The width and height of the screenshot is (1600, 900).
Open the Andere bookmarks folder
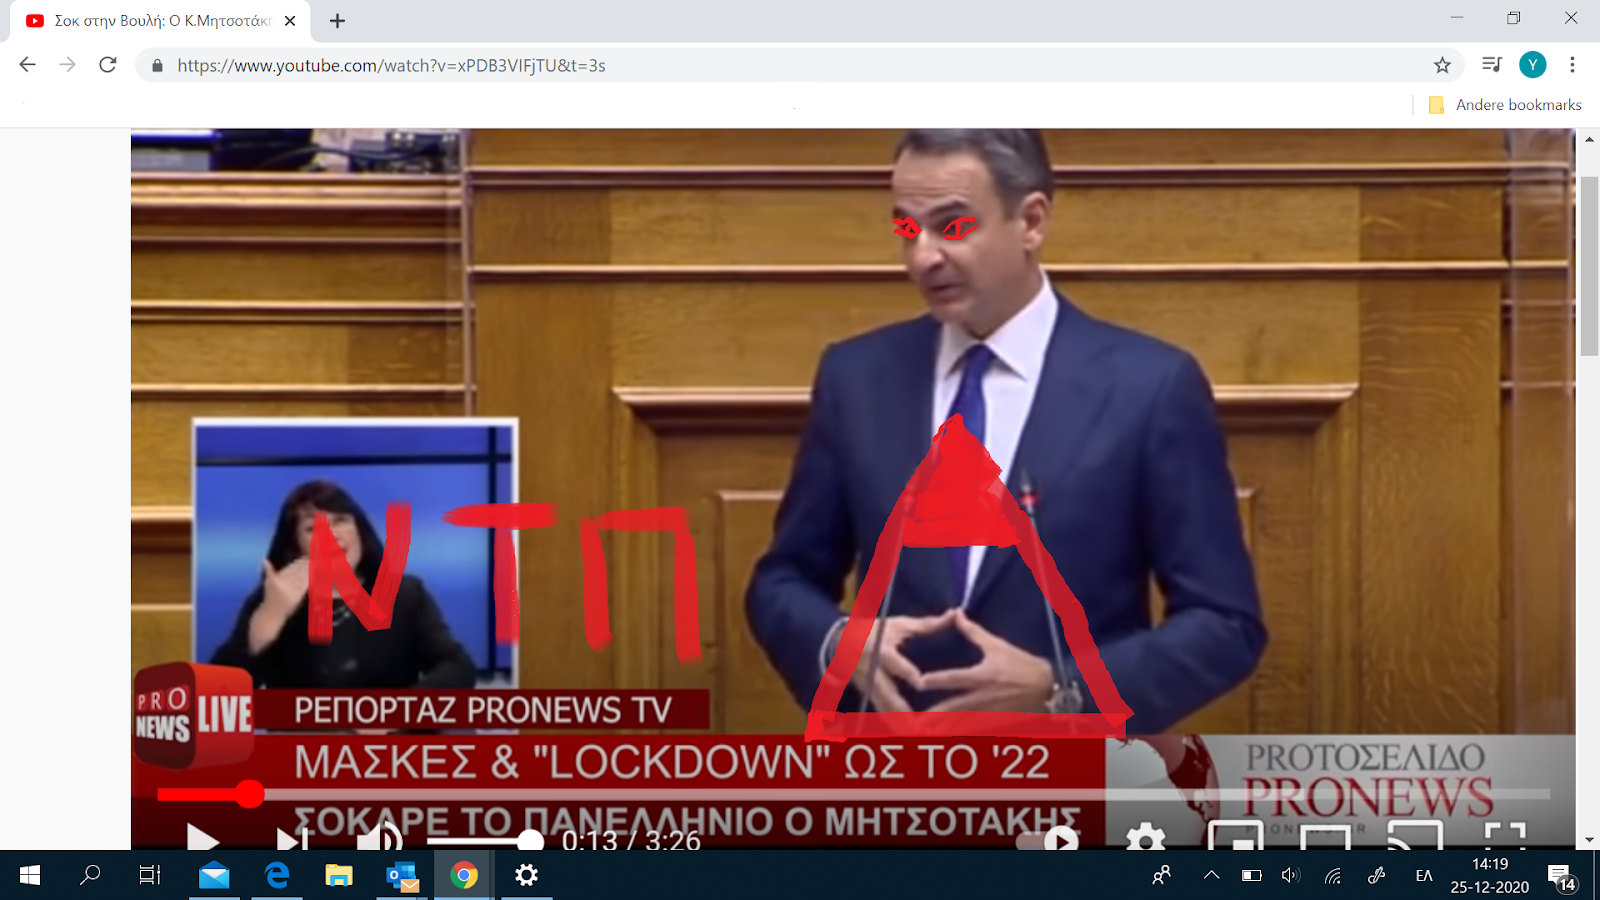tap(1506, 105)
